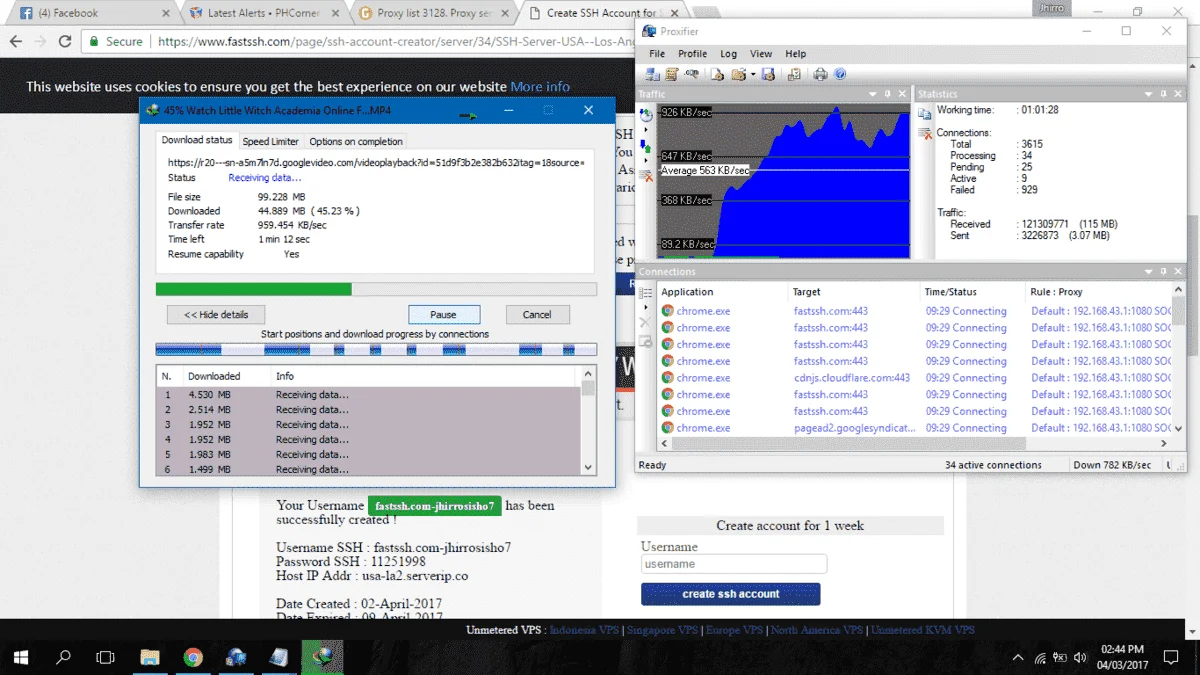The height and width of the screenshot is (675, 1200).
Task: Open taskbar search magnifier icon
Action: point(63,657)
